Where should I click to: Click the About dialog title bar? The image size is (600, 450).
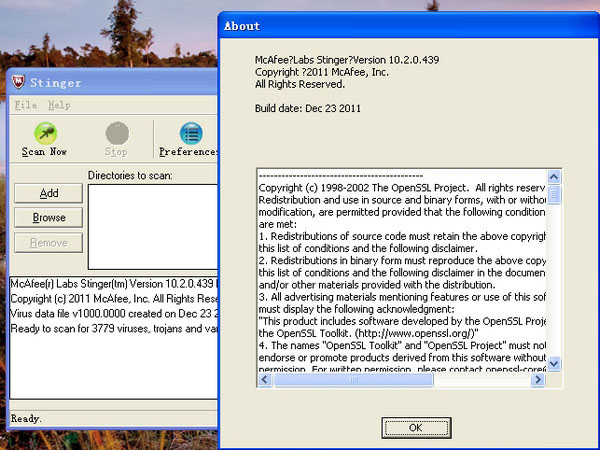tap(400, 26)
